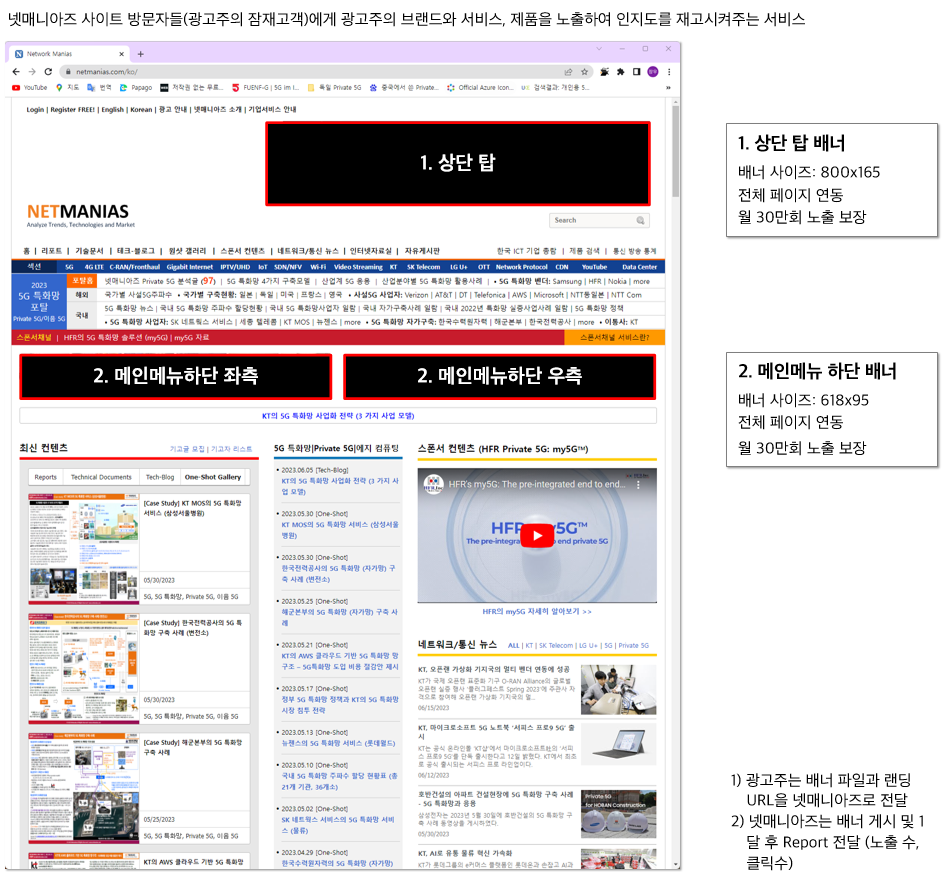
Task: Select Data Center in section bar
Action: click(x=639, y=267)
